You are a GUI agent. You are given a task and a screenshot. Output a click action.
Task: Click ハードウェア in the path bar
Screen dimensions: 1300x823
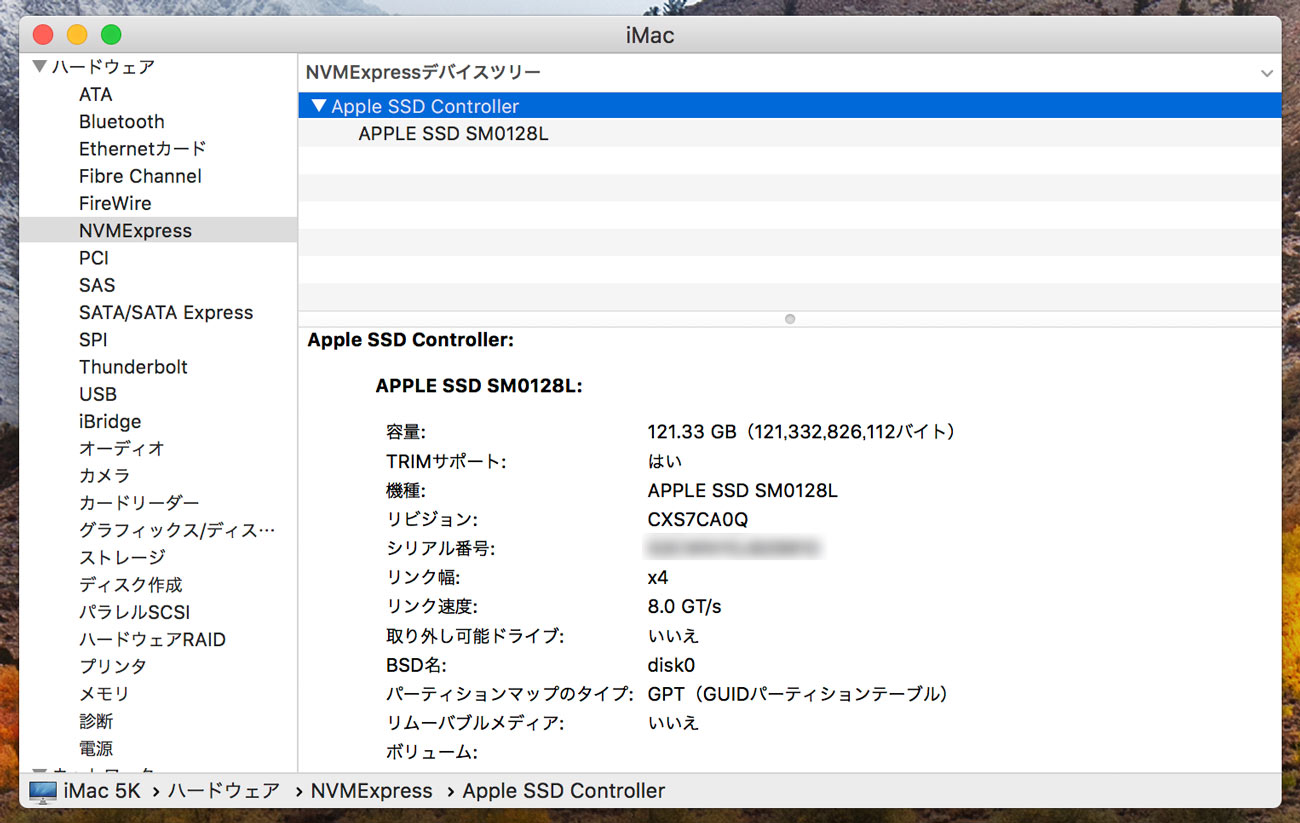click(223, 791)
